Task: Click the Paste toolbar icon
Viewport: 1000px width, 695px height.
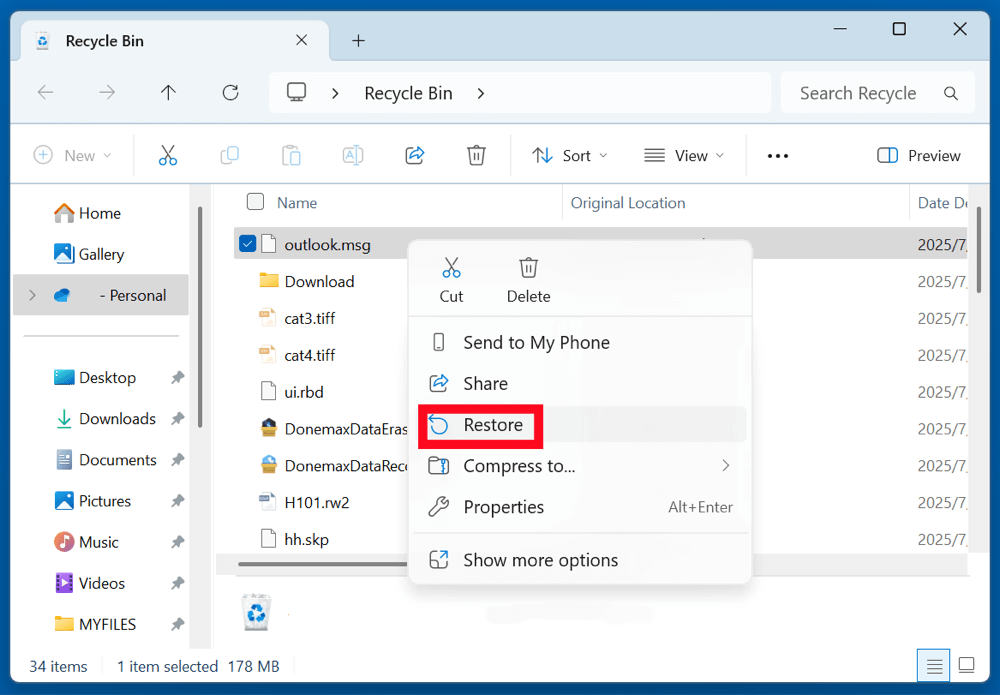Action: click(x=291, y=155)
